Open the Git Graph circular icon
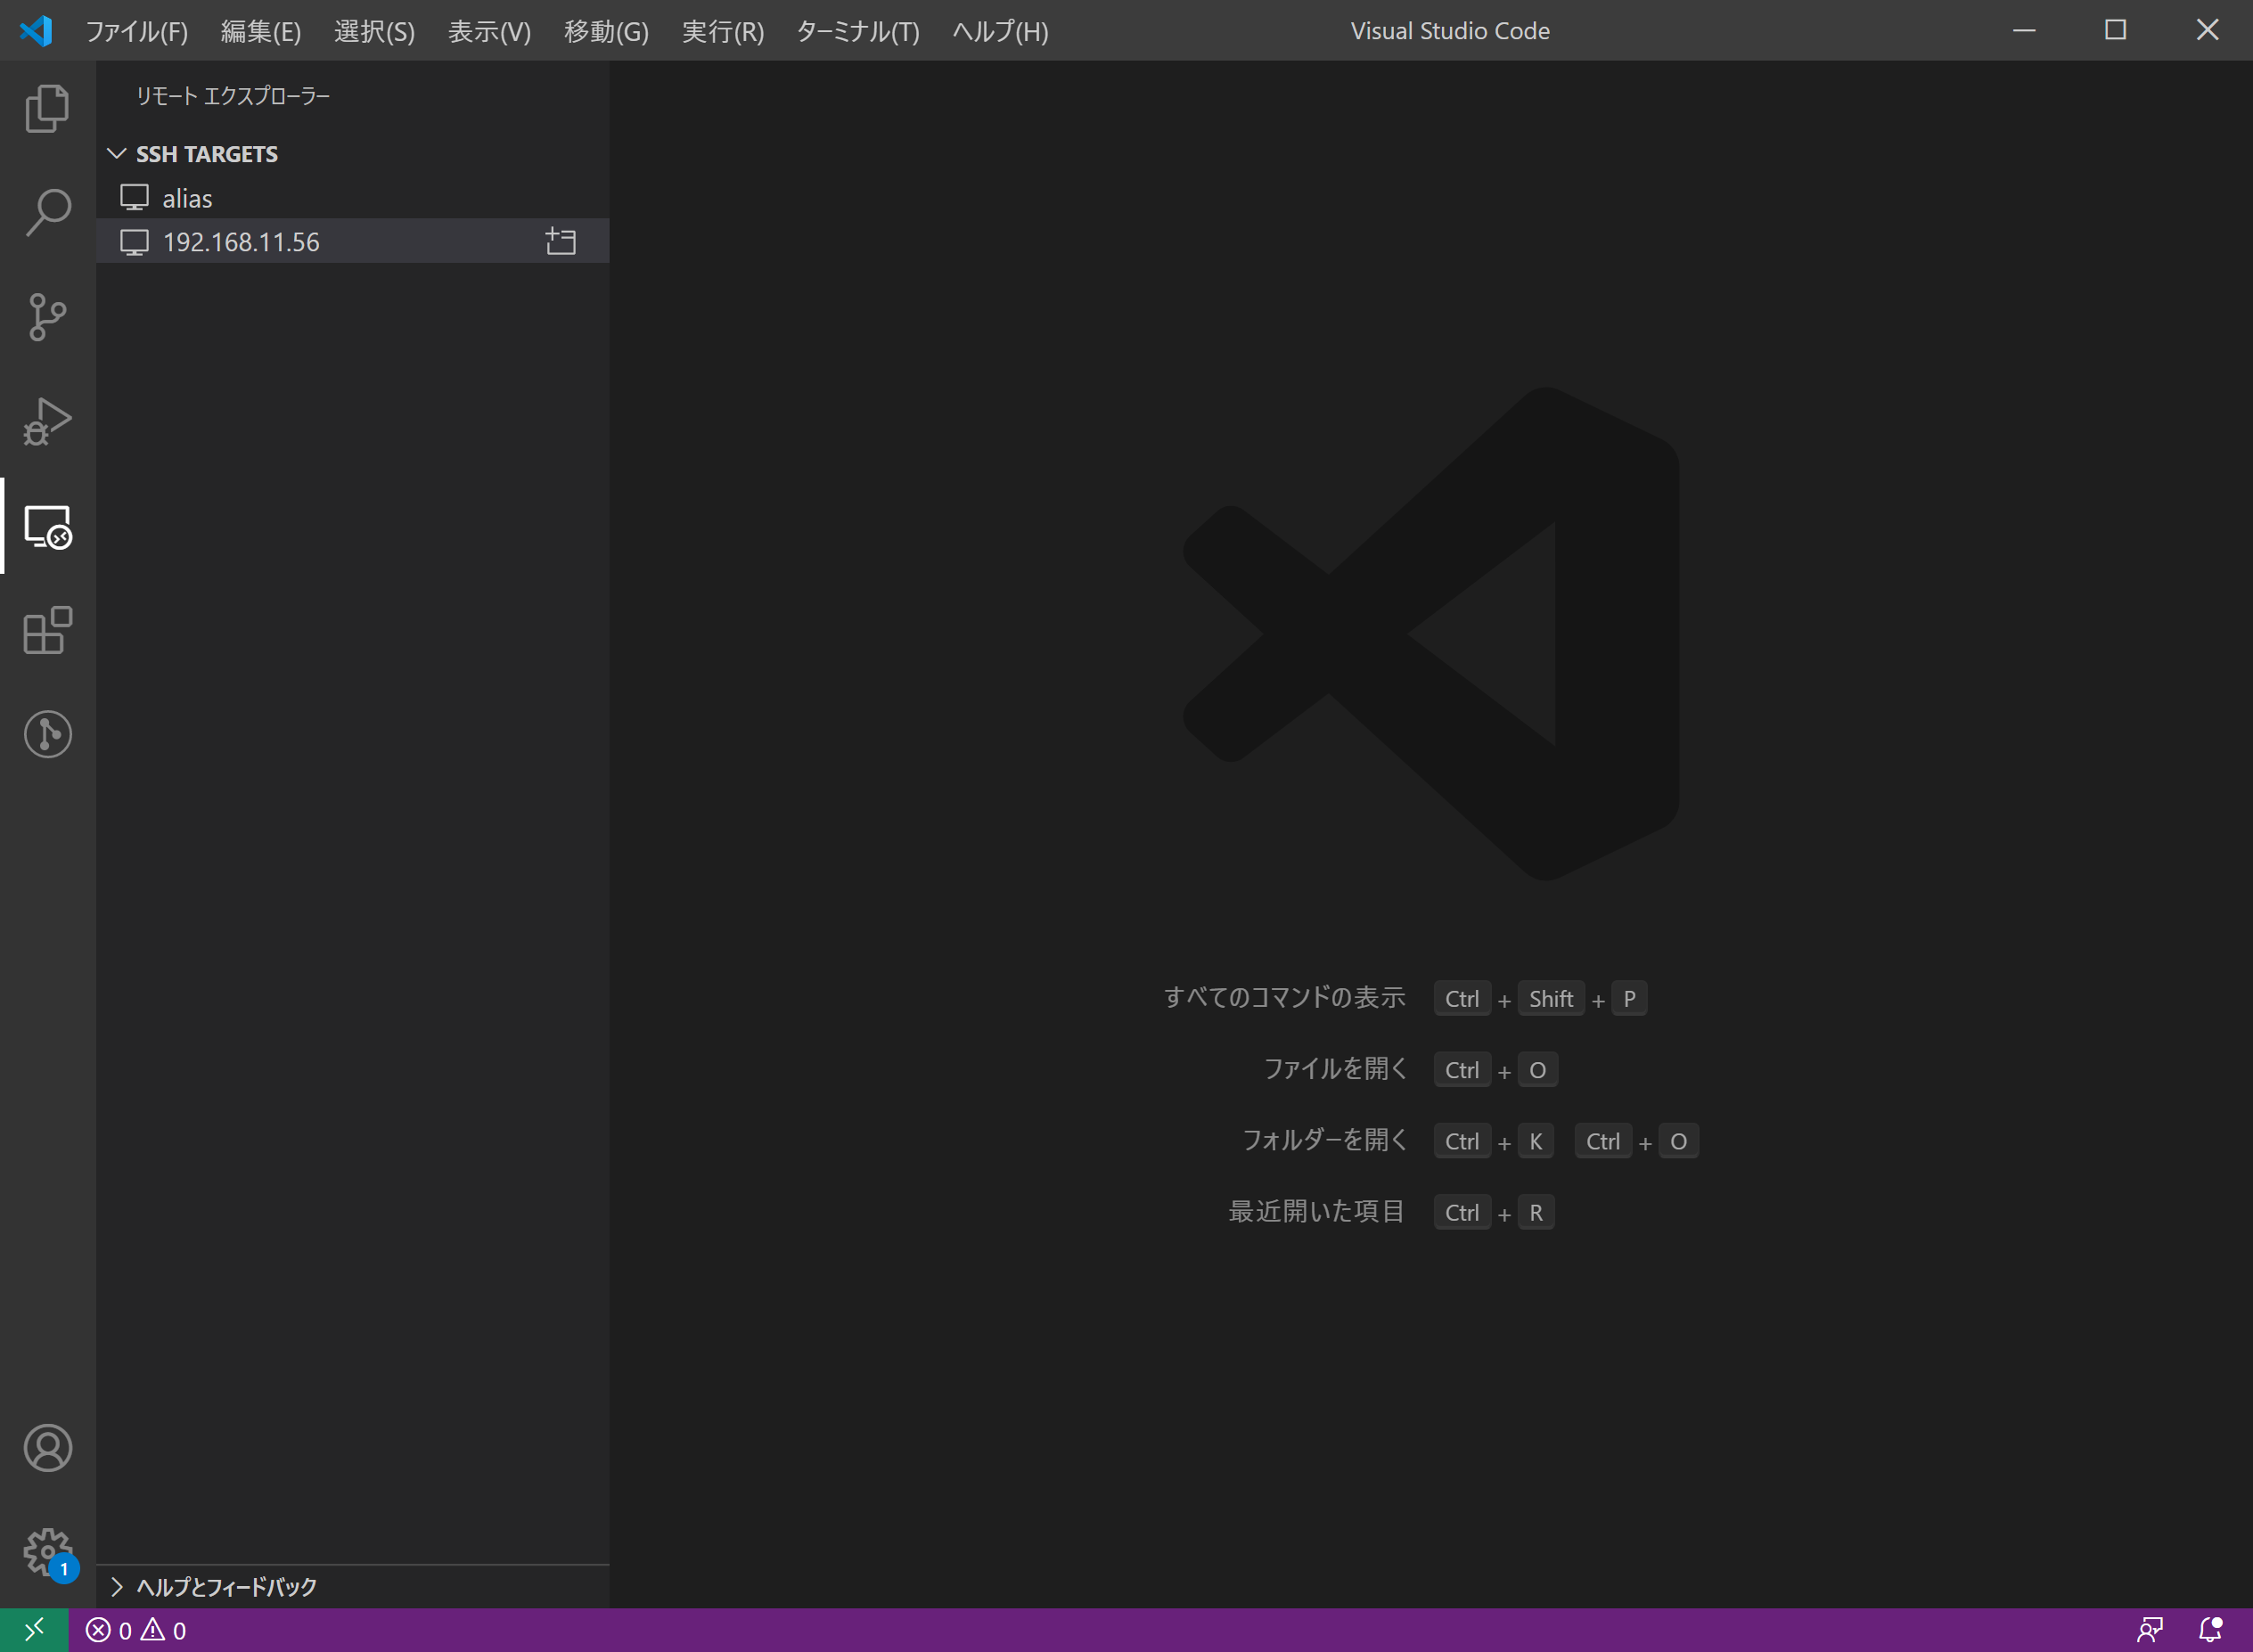Image resolution: width=2253 pixels, height=1652 pixels. point(47,734)
